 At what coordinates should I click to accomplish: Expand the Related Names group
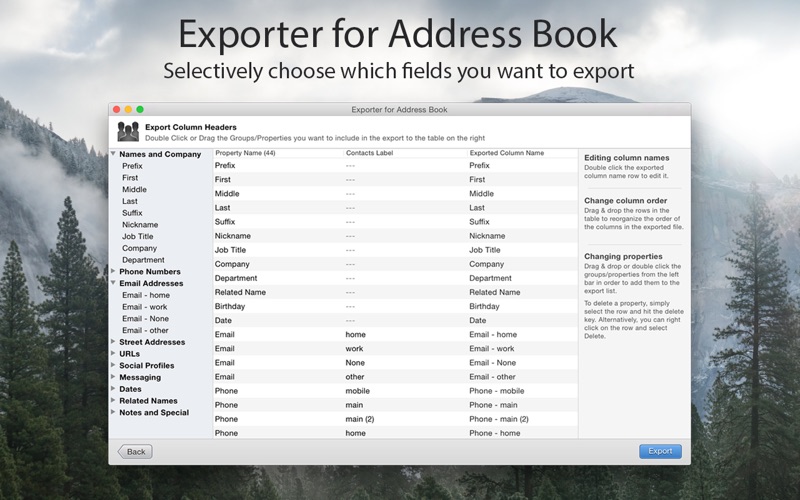113,400
